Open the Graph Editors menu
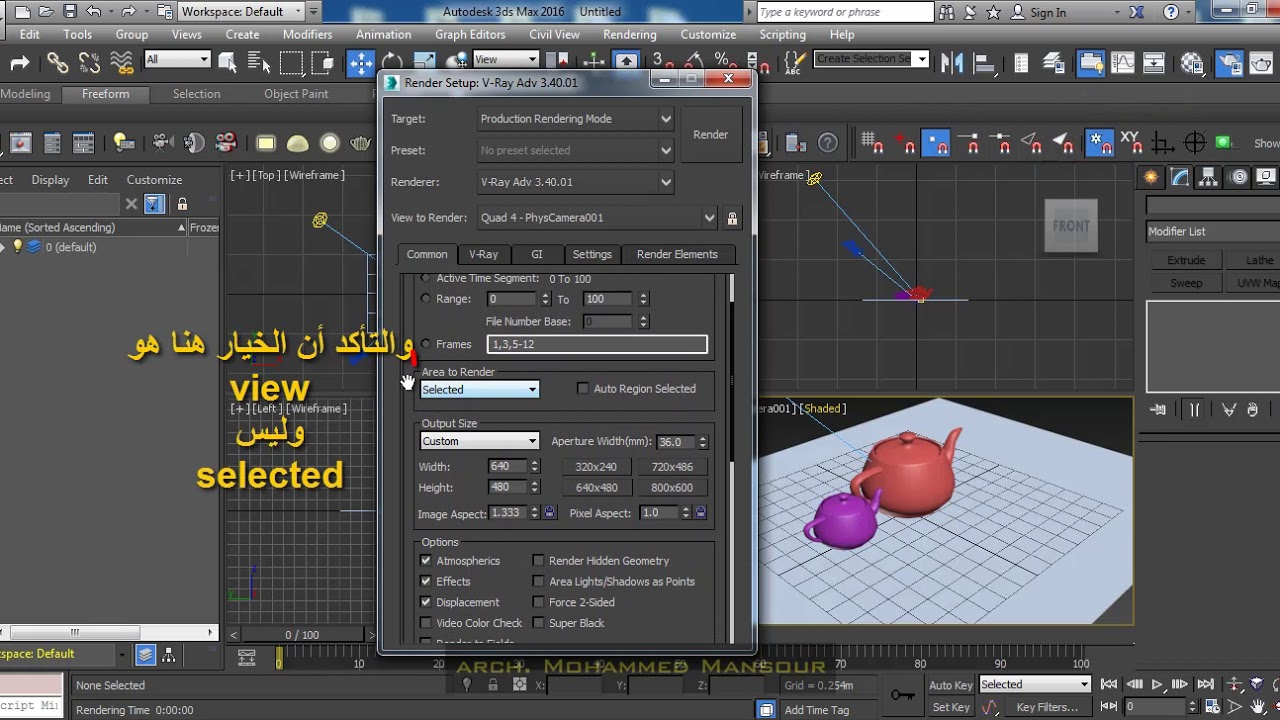This screenshot has width=1280, height=720. coord(470,34)
